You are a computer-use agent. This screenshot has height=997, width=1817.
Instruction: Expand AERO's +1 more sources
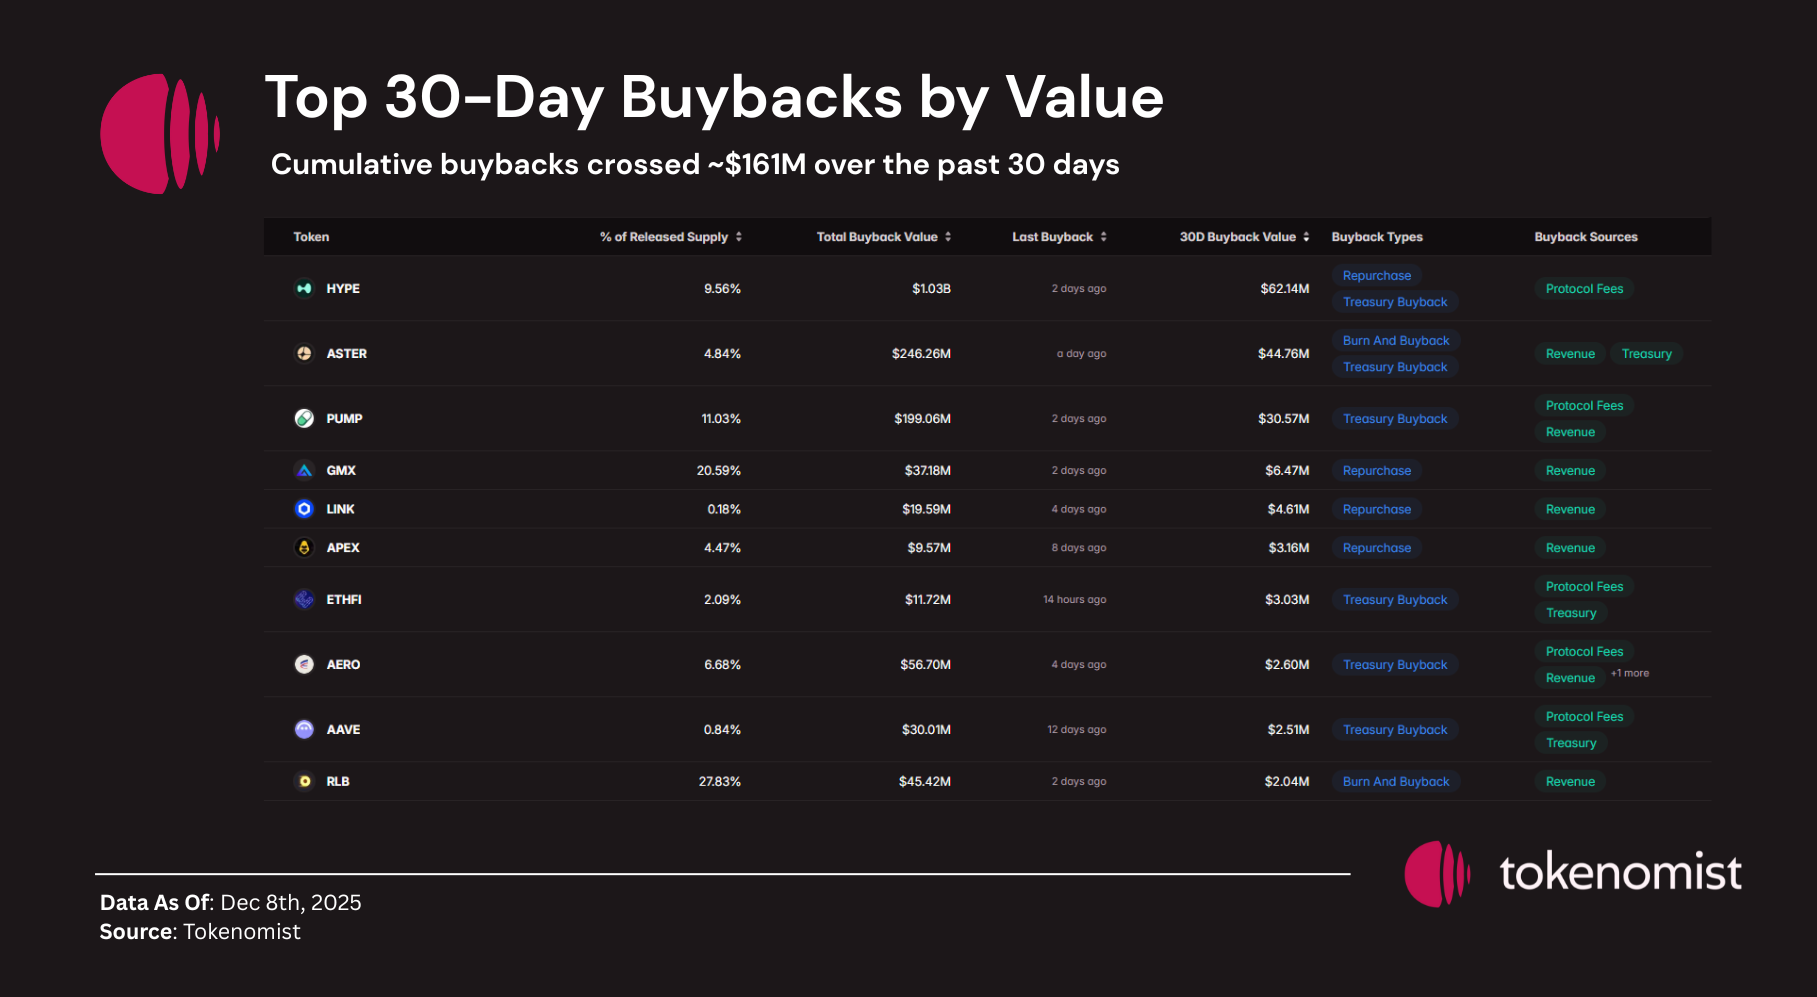pyautogui.click(x=1630, y=673)
